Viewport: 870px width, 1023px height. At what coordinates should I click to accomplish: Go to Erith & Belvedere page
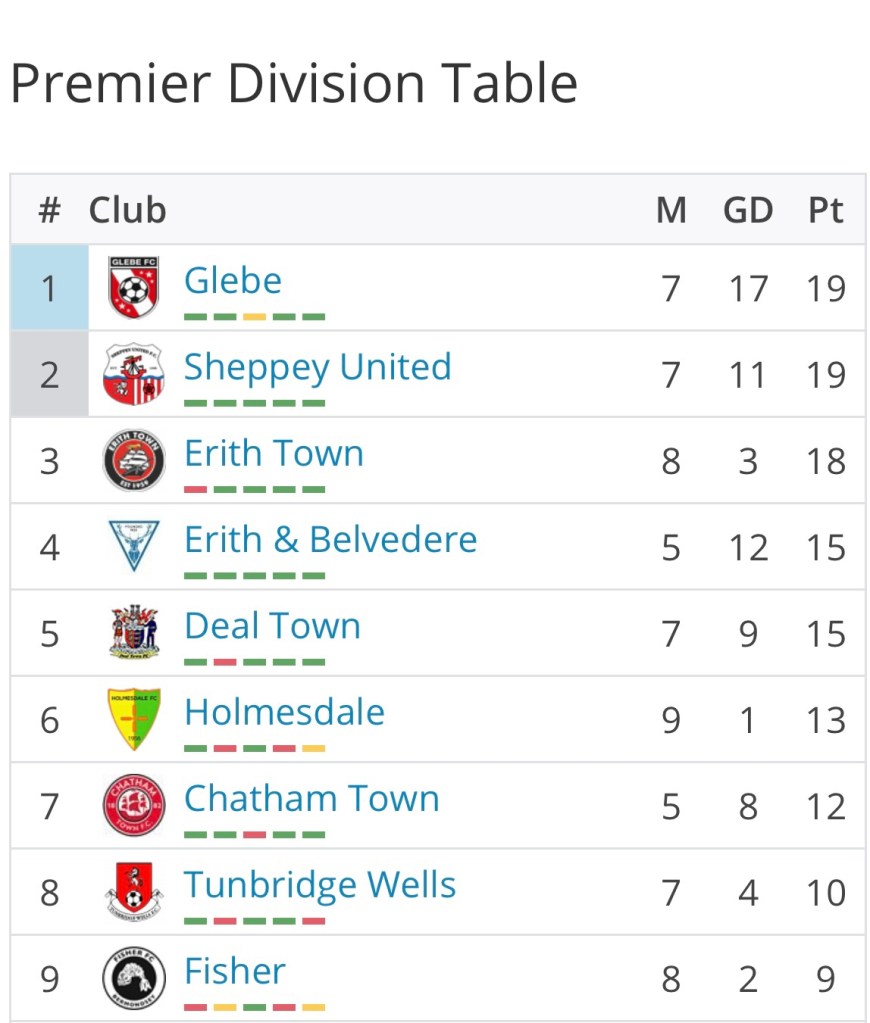pyautogui.click(x=330, y=539)
